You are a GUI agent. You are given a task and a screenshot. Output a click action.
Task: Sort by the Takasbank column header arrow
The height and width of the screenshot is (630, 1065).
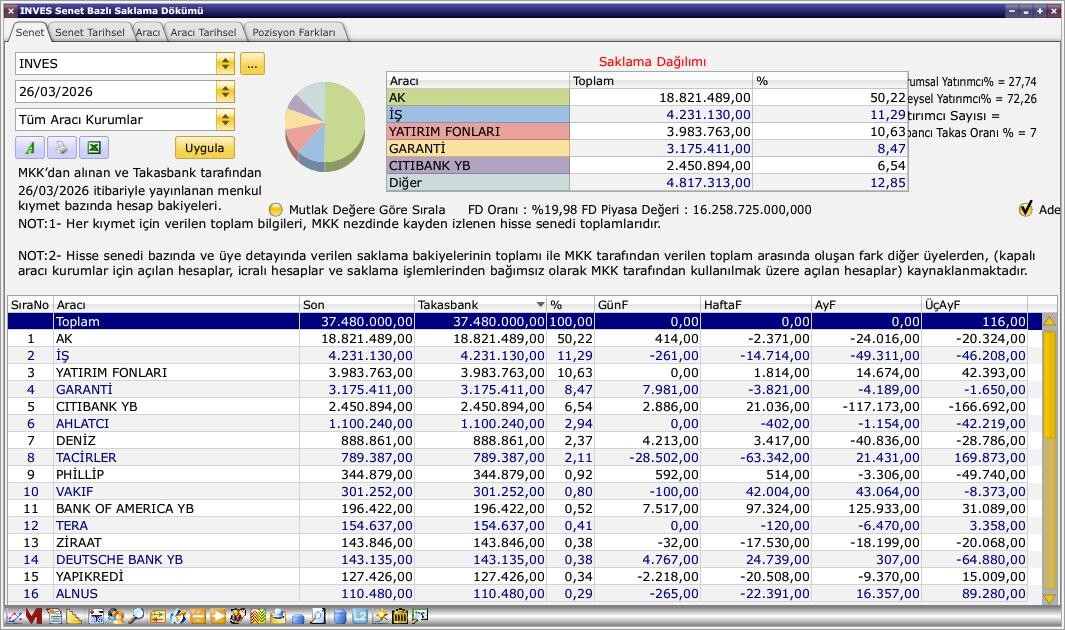pyautogui.click(x=540, y=304)
